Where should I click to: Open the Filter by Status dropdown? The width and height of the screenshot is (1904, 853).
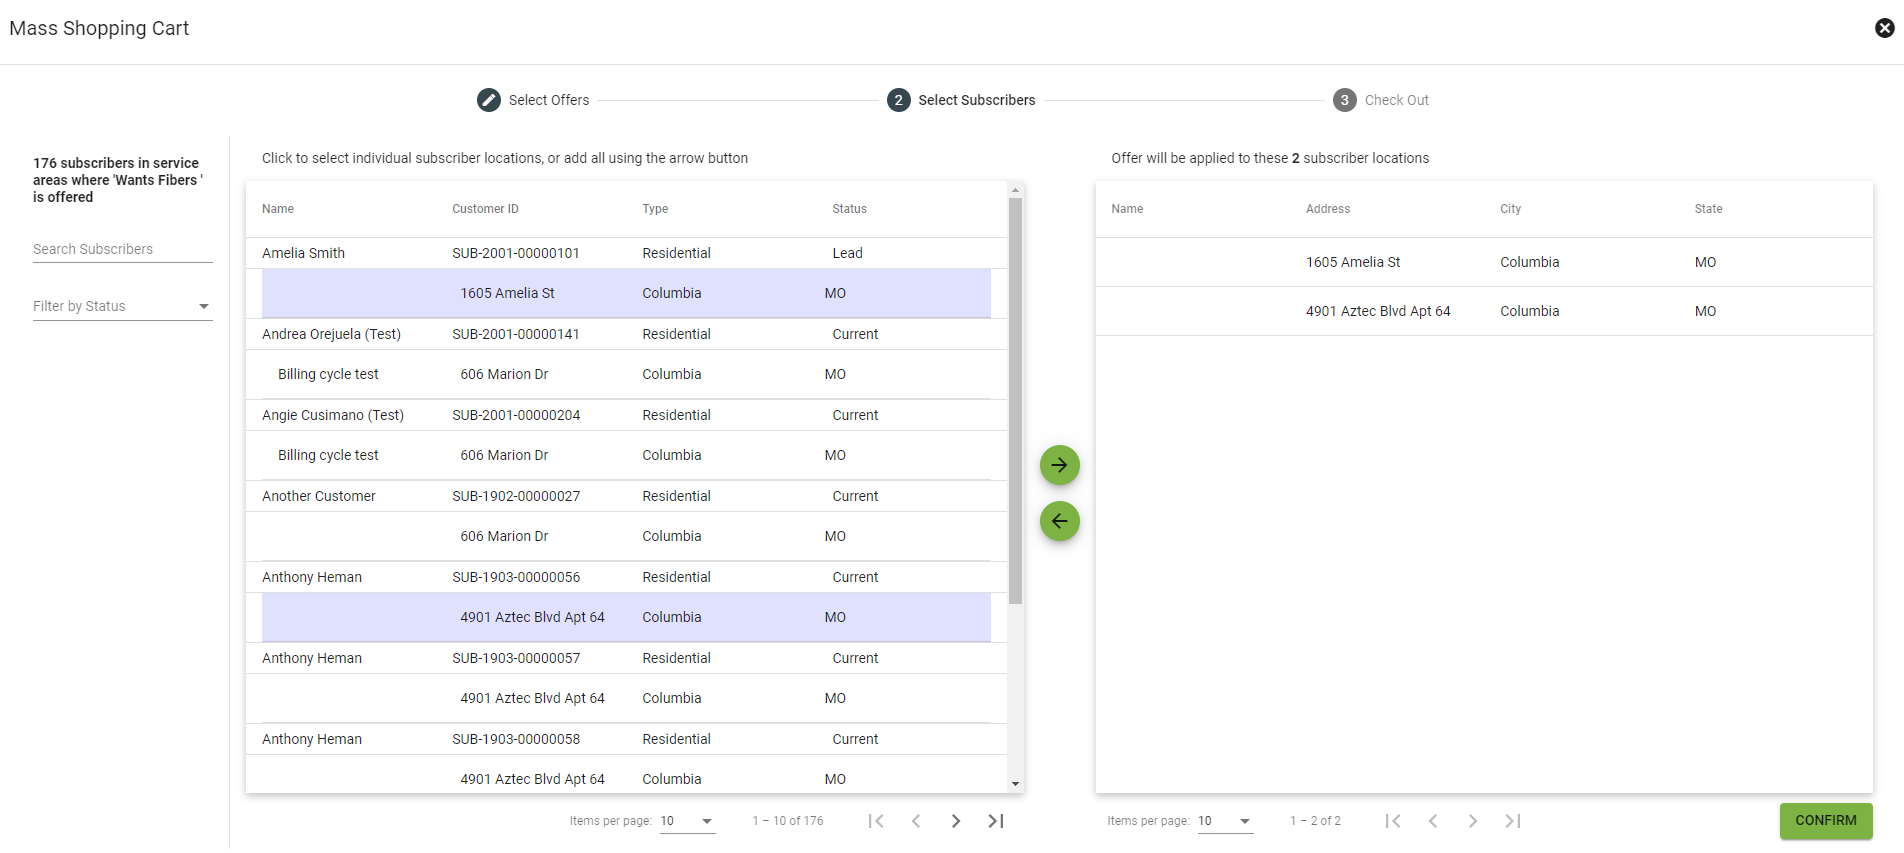pyautogui.click(x=123, y=306)
